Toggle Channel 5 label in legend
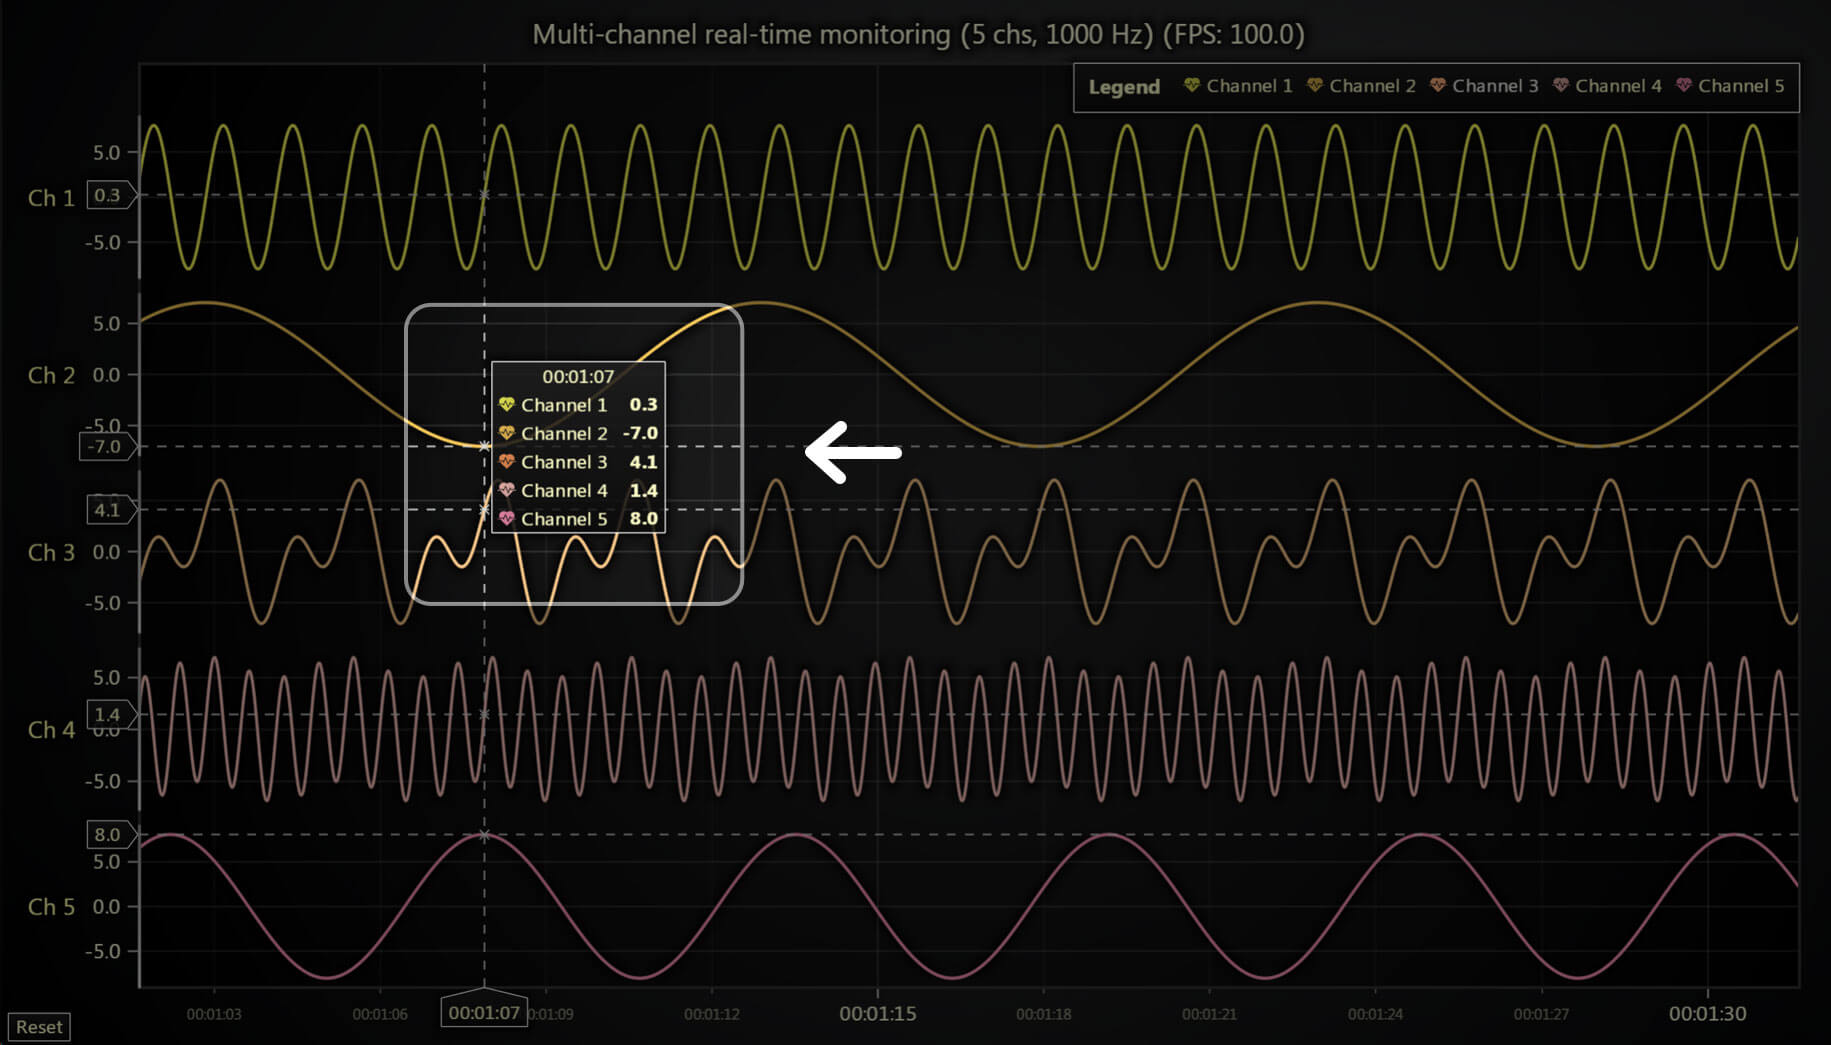The width and height of the screenshot is (1831, 1045). (1741, 86)
